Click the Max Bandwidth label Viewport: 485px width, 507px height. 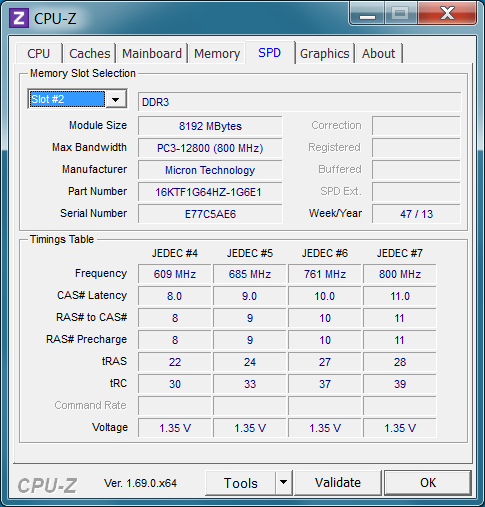point(89,147)
